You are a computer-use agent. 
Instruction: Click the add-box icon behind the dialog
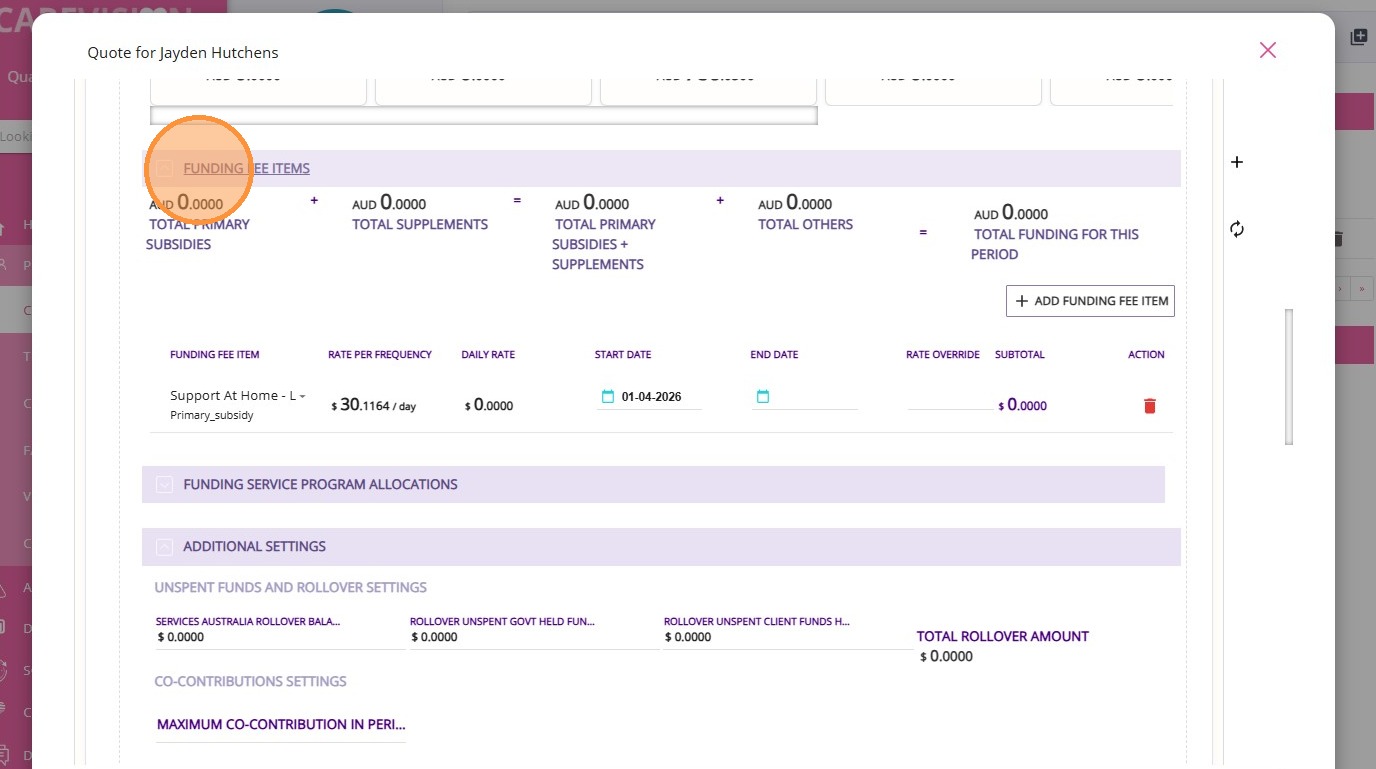click(1358, 37)
